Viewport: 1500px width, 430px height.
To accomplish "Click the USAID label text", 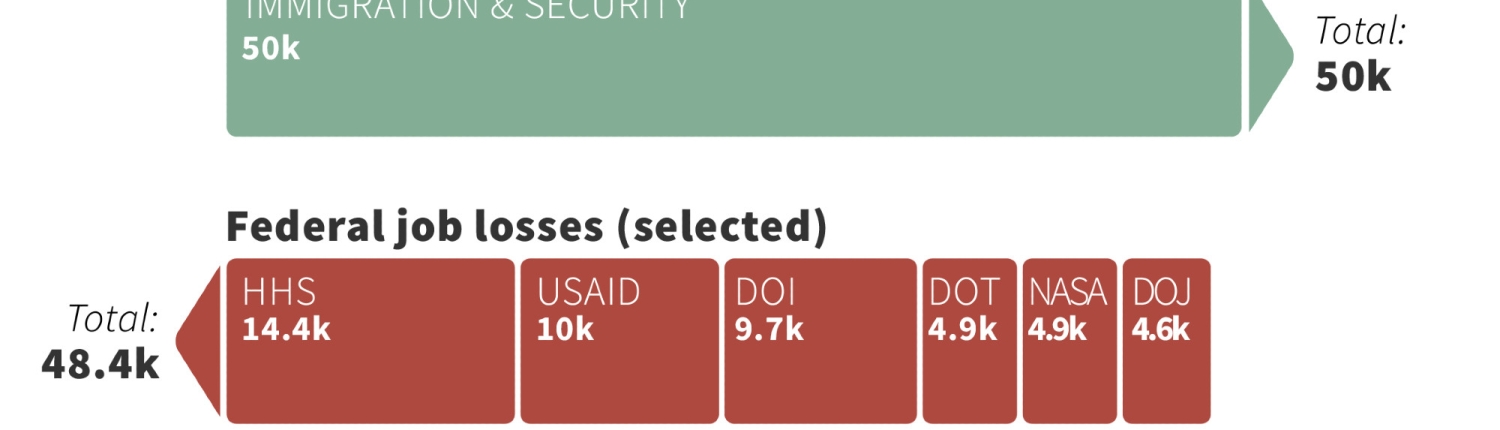I will pyautogui.click(x=588, y=292).
